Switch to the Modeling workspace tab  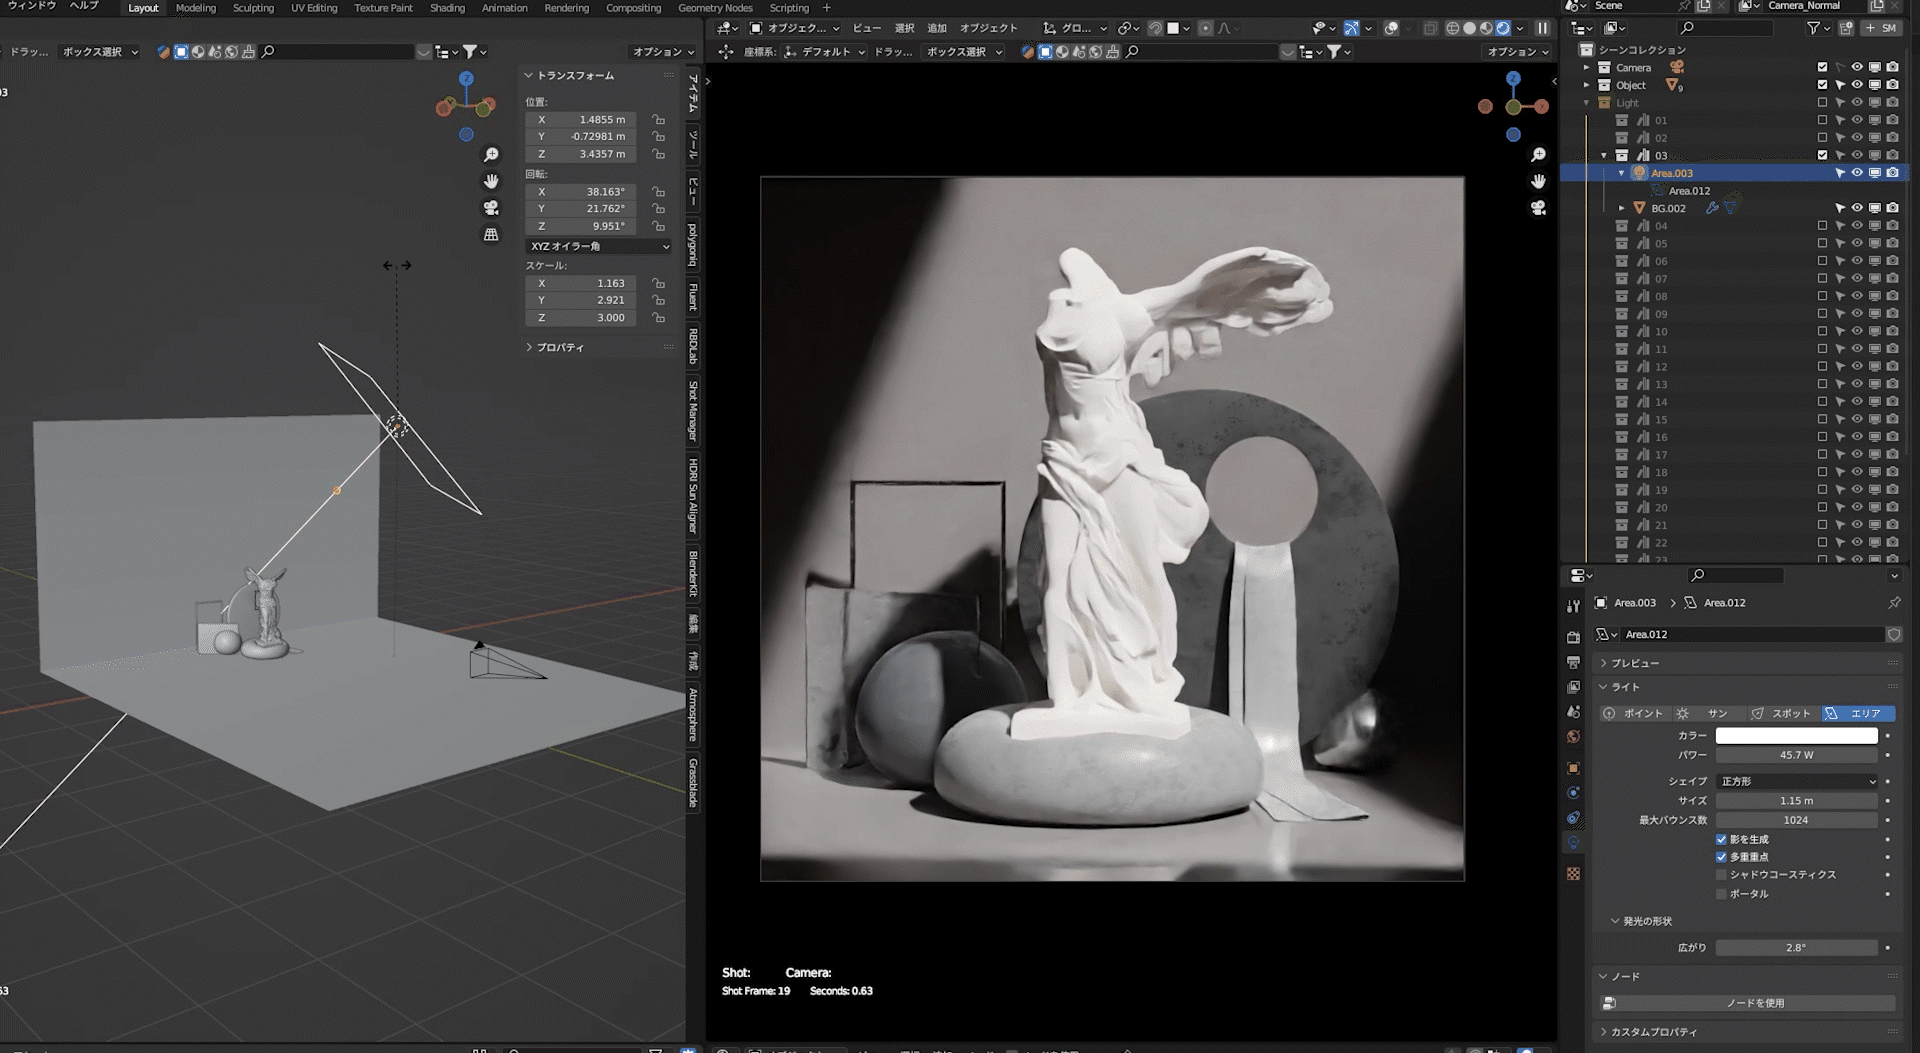196,8
